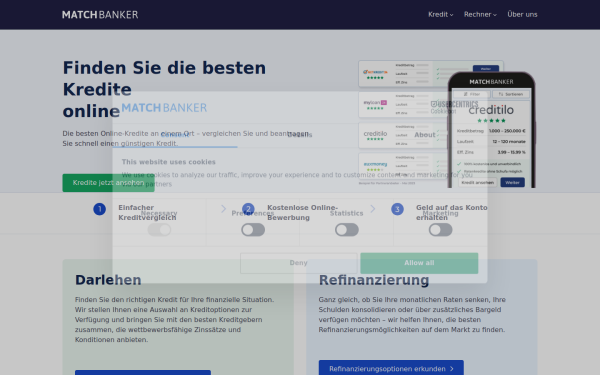Click the arrow icon in Refinanzierungsoptionen erkunden
Screen dimensions: 600x375
pyautogui.click(x=452, y=369)
